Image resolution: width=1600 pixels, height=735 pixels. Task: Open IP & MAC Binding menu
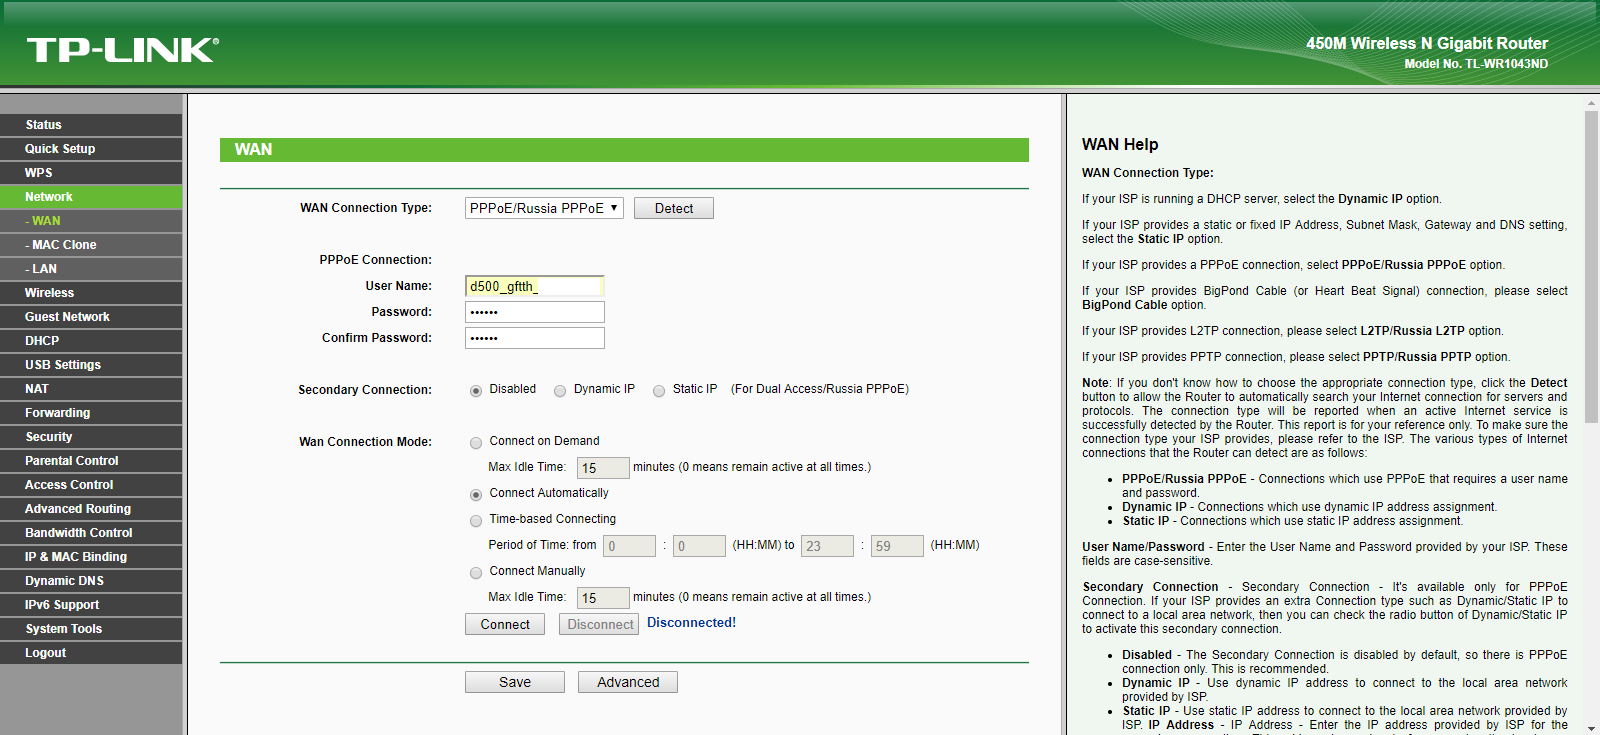click(91, 557)
